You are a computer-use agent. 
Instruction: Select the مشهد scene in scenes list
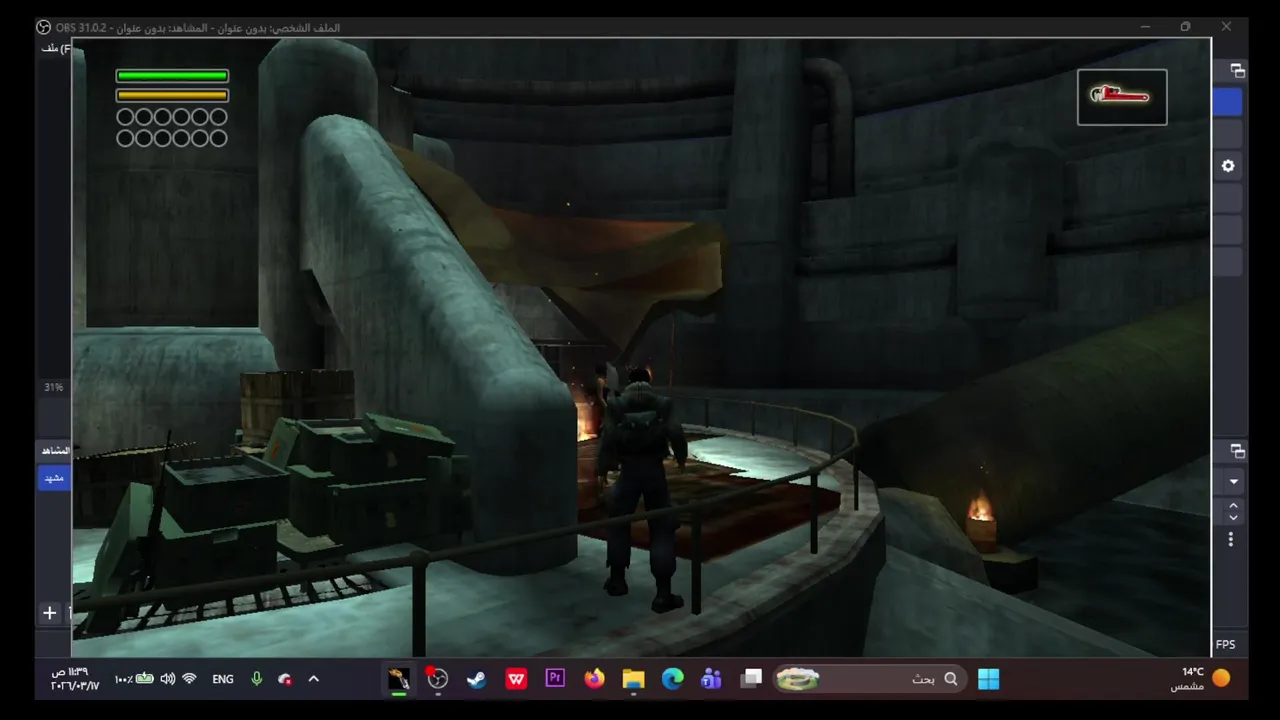click(x=54, y=478)
